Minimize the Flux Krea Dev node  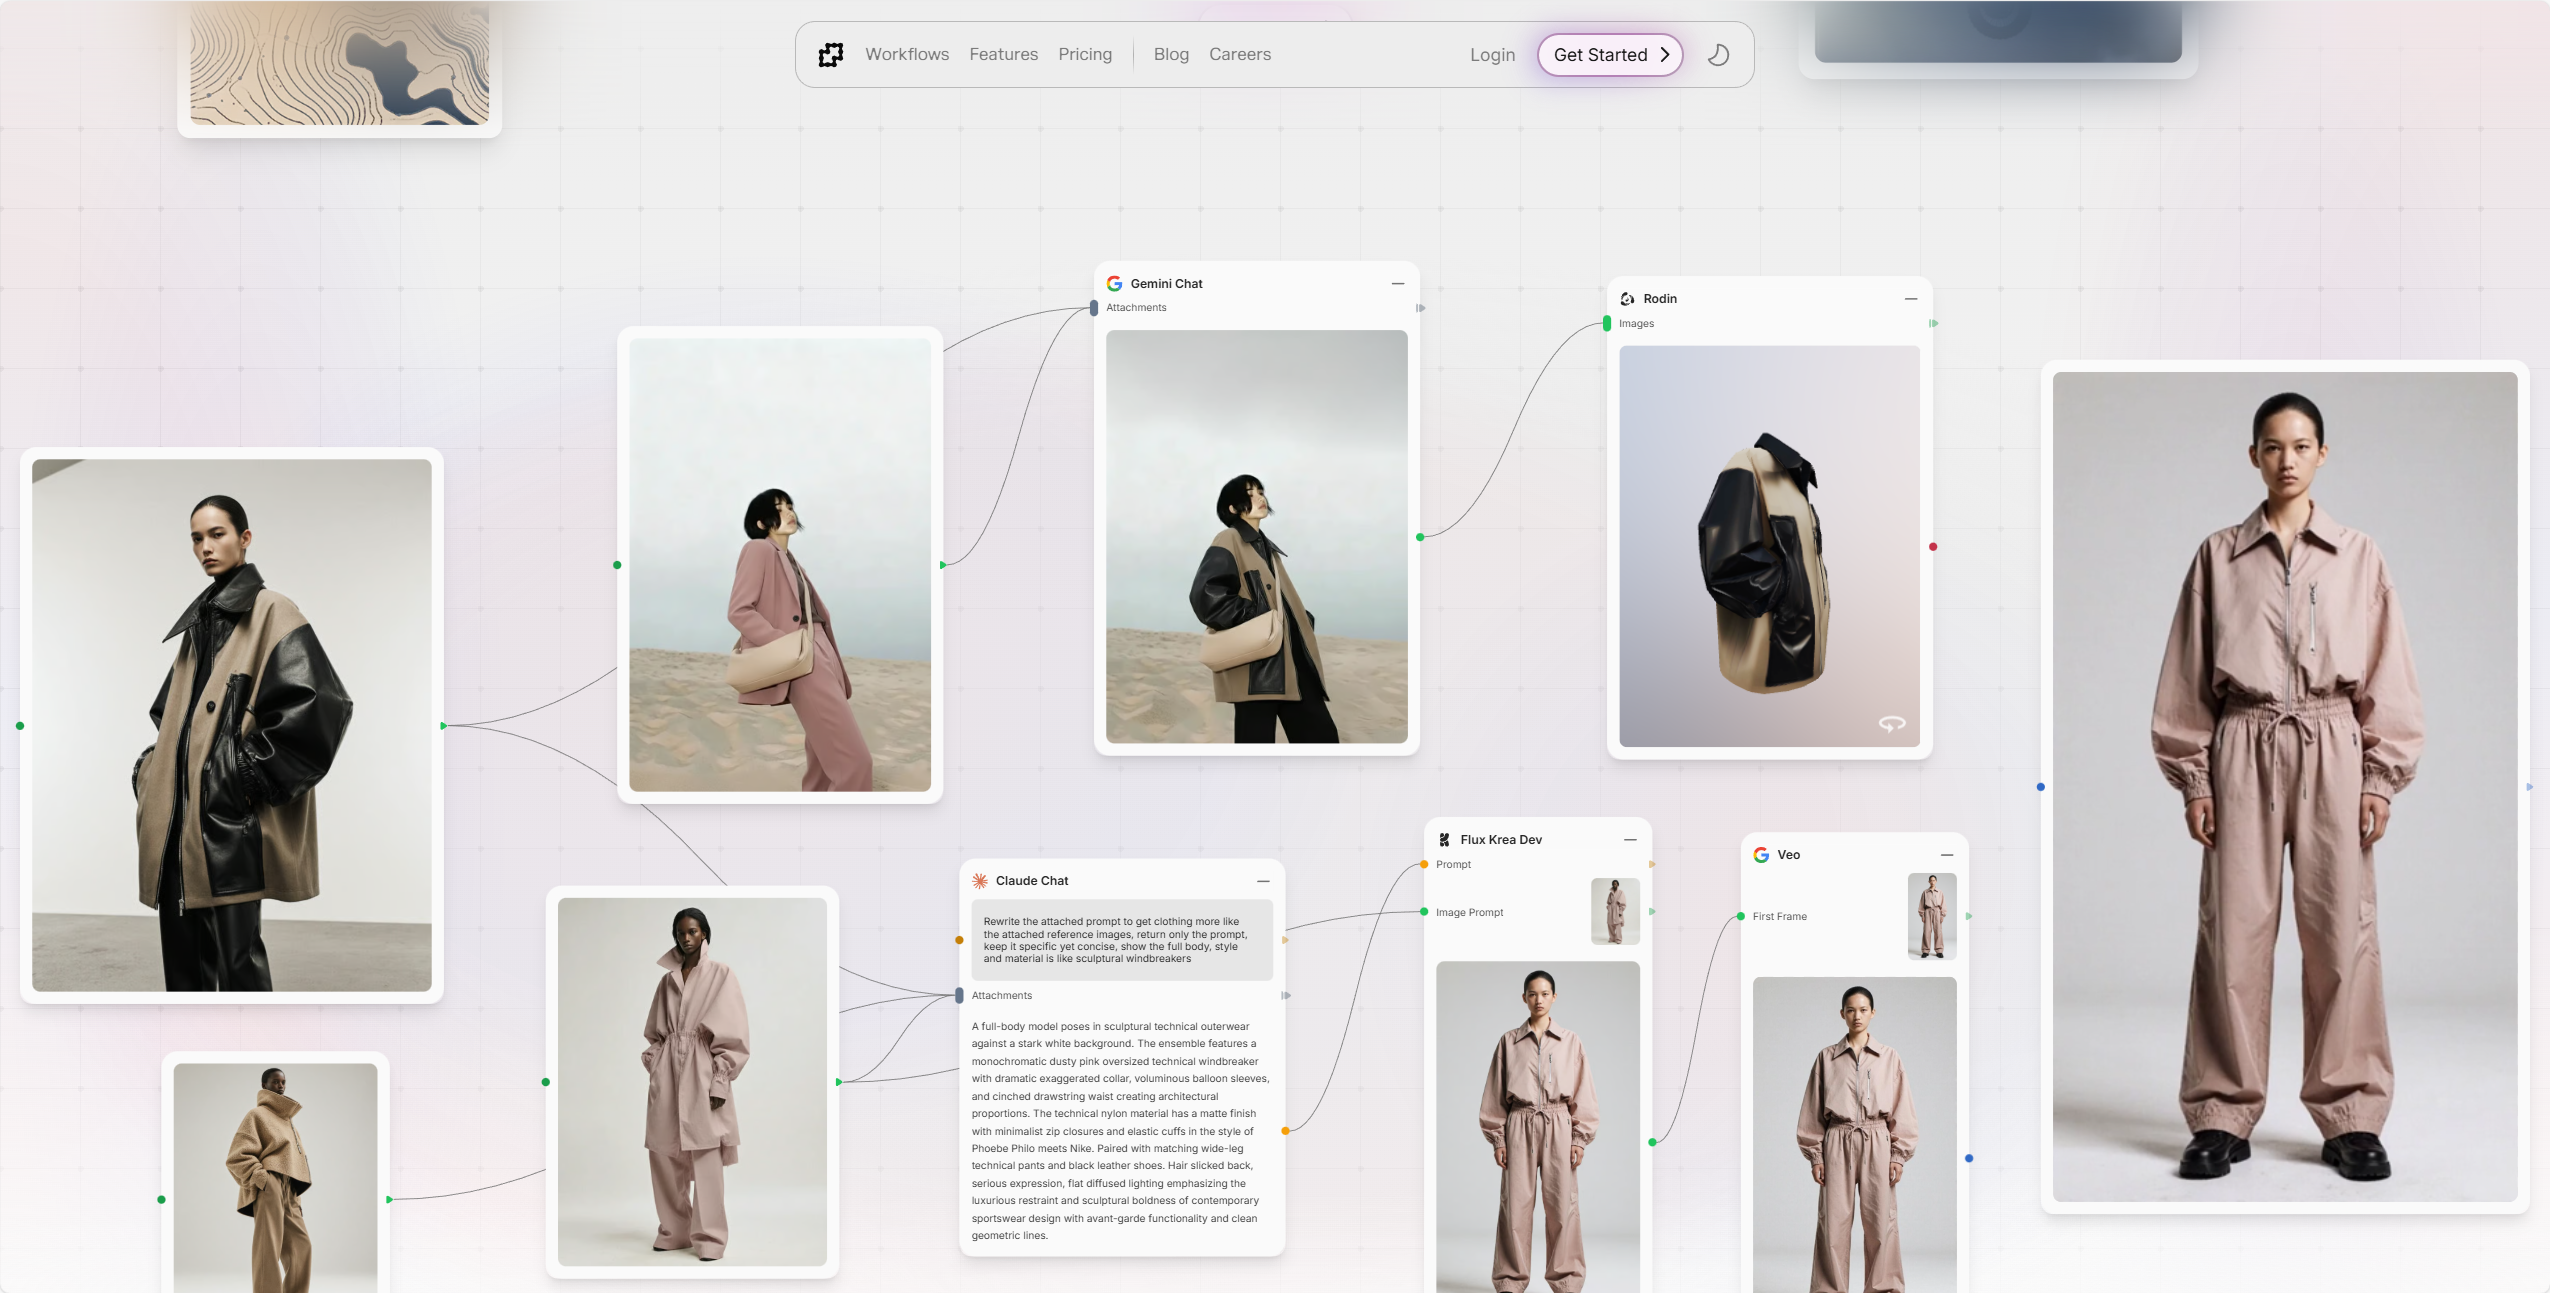[x=1630, y=840]
